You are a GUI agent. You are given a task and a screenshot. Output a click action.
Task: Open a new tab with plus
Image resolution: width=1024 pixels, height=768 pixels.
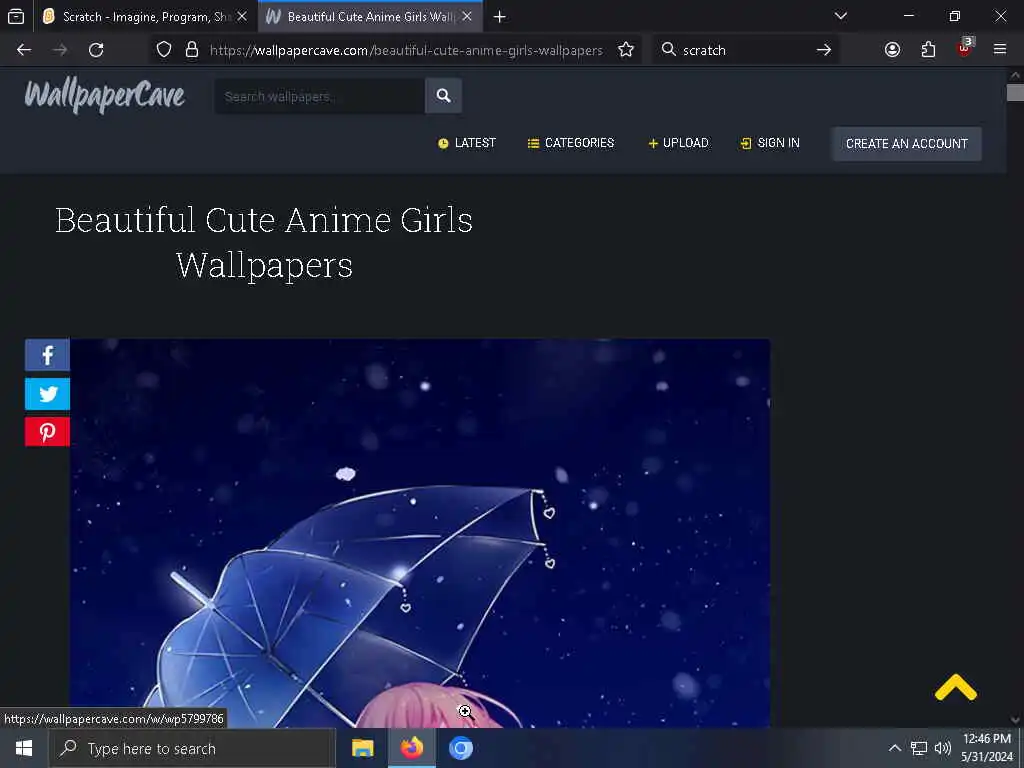click(x=500, y=17)
